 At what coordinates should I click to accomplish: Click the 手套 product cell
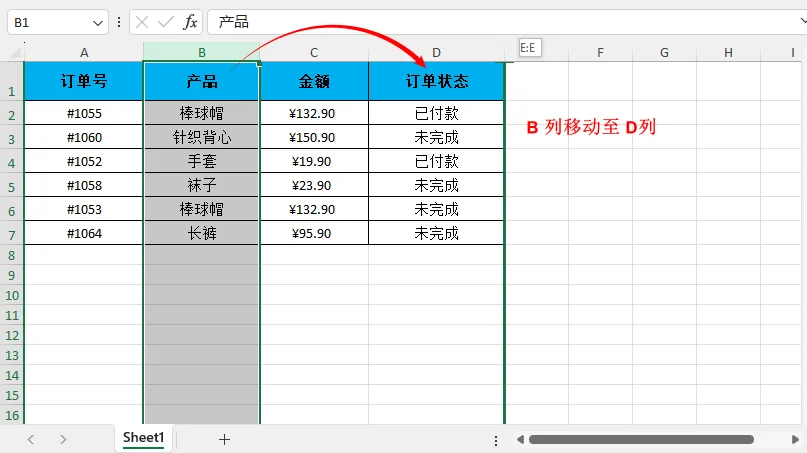pyautogui.click(x=202, y=161)
